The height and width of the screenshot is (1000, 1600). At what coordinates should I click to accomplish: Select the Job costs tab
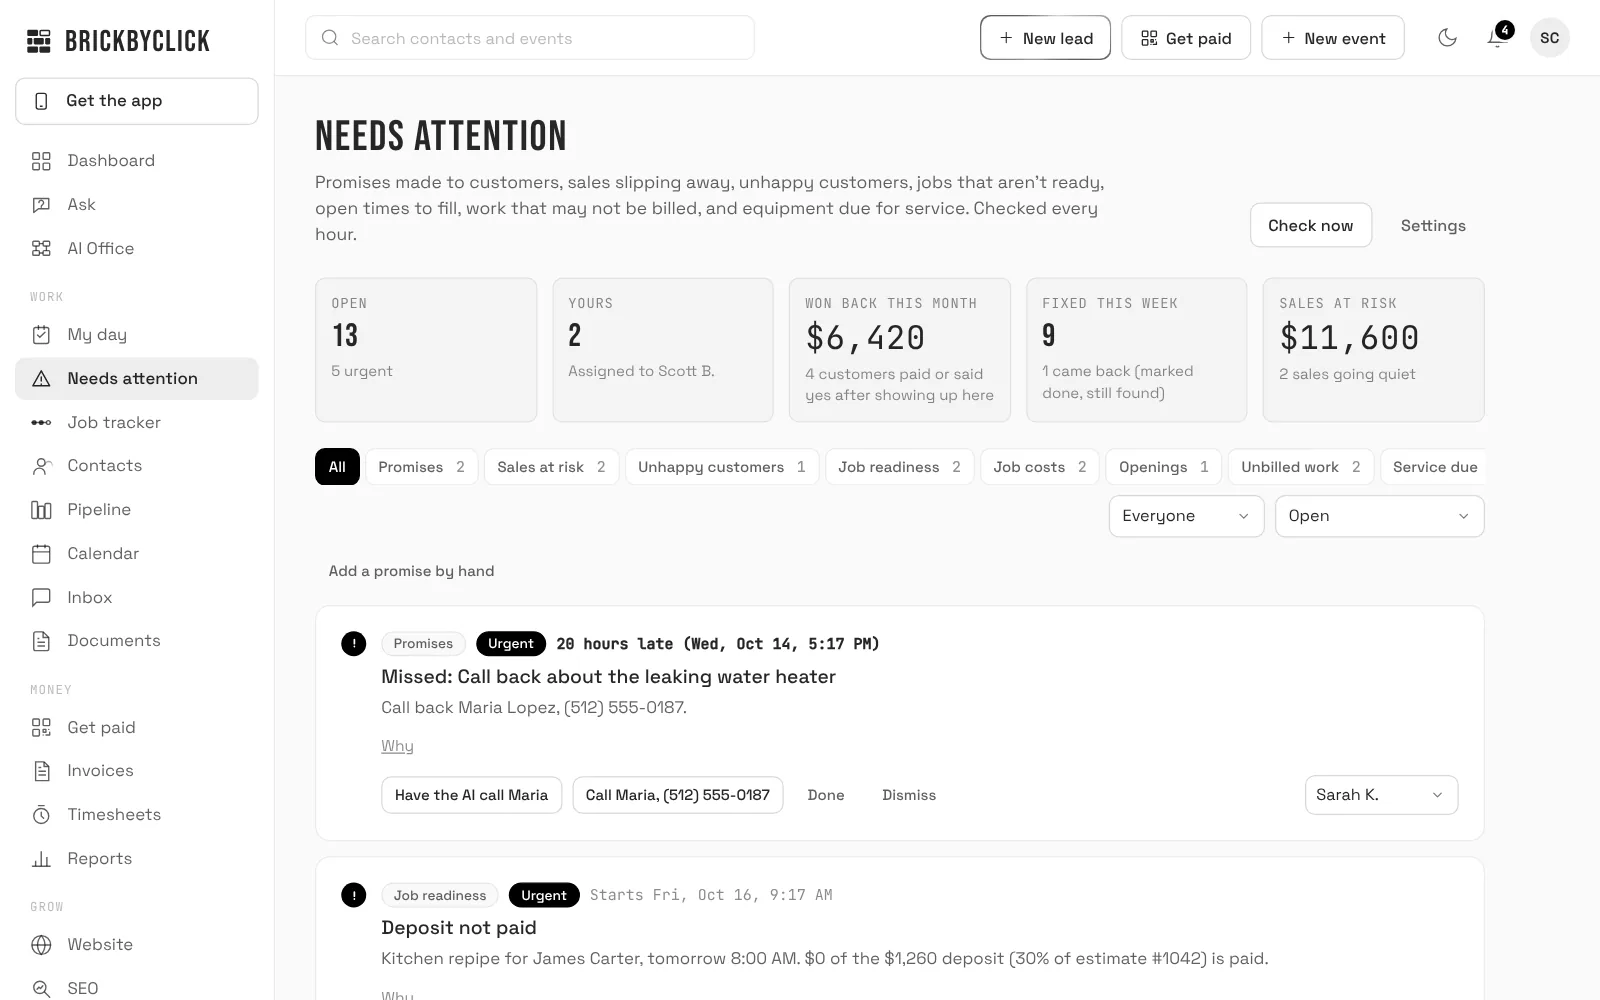click(x=1040, y=467)
